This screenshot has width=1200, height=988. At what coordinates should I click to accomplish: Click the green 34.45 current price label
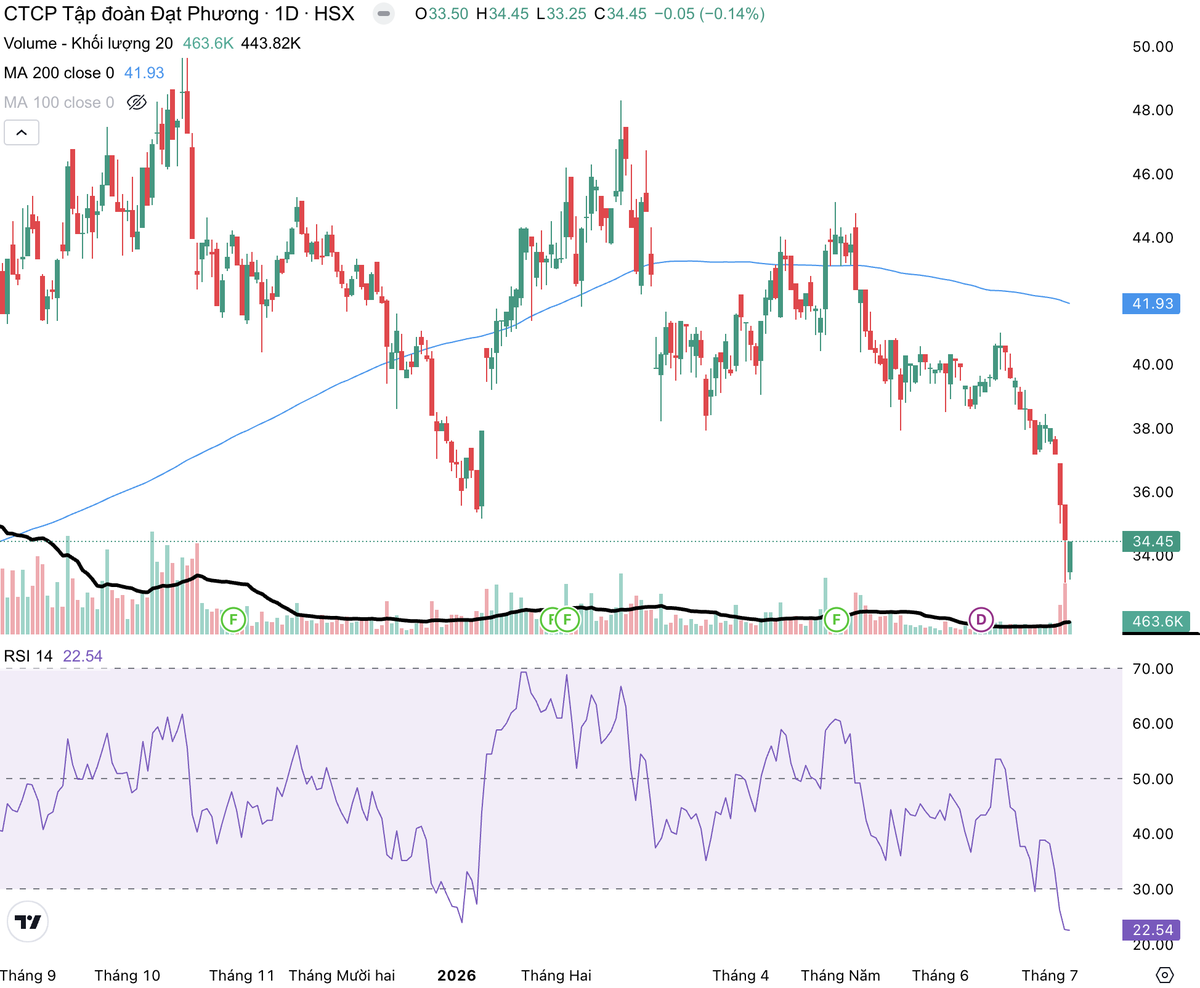coord(1155,541)
